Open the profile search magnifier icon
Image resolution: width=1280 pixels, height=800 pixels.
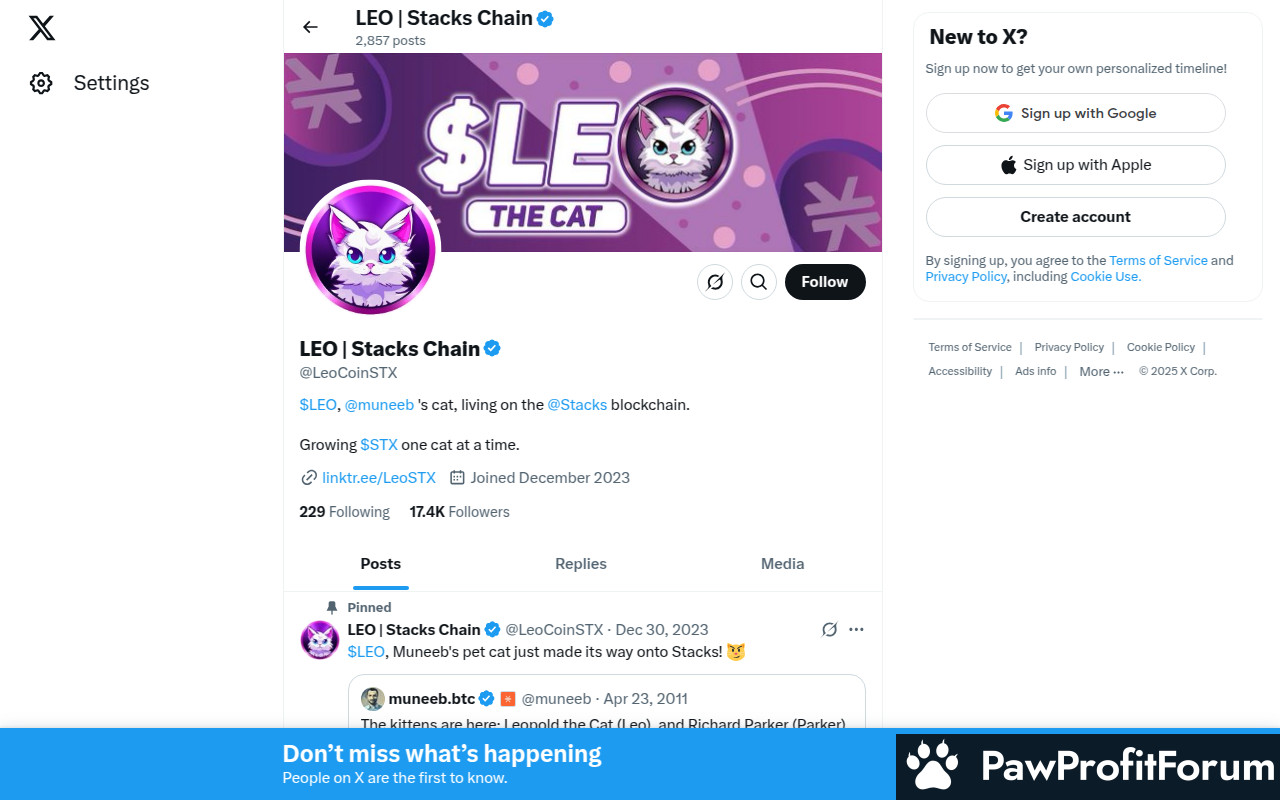click(759, 282)
